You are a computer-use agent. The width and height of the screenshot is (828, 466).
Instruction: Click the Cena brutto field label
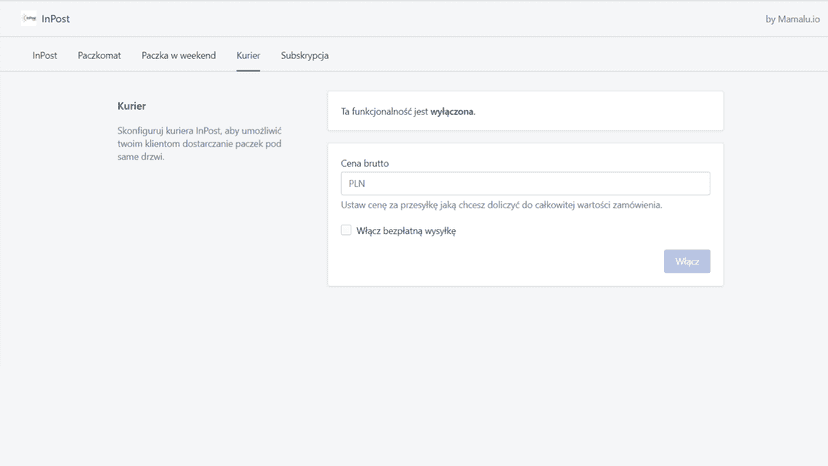(x=365, y=163)
